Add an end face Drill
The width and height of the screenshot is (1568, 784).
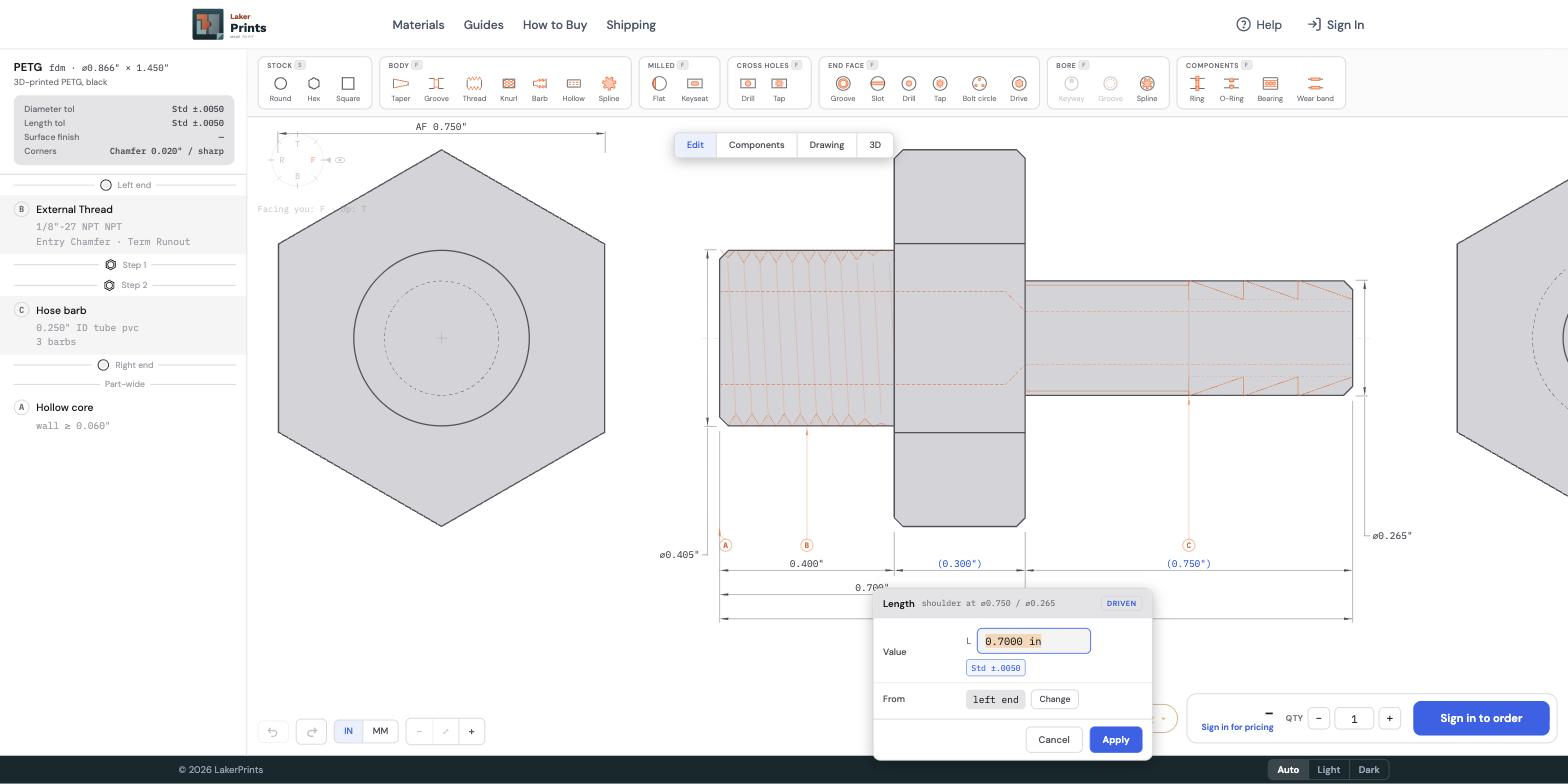[908, 88]
